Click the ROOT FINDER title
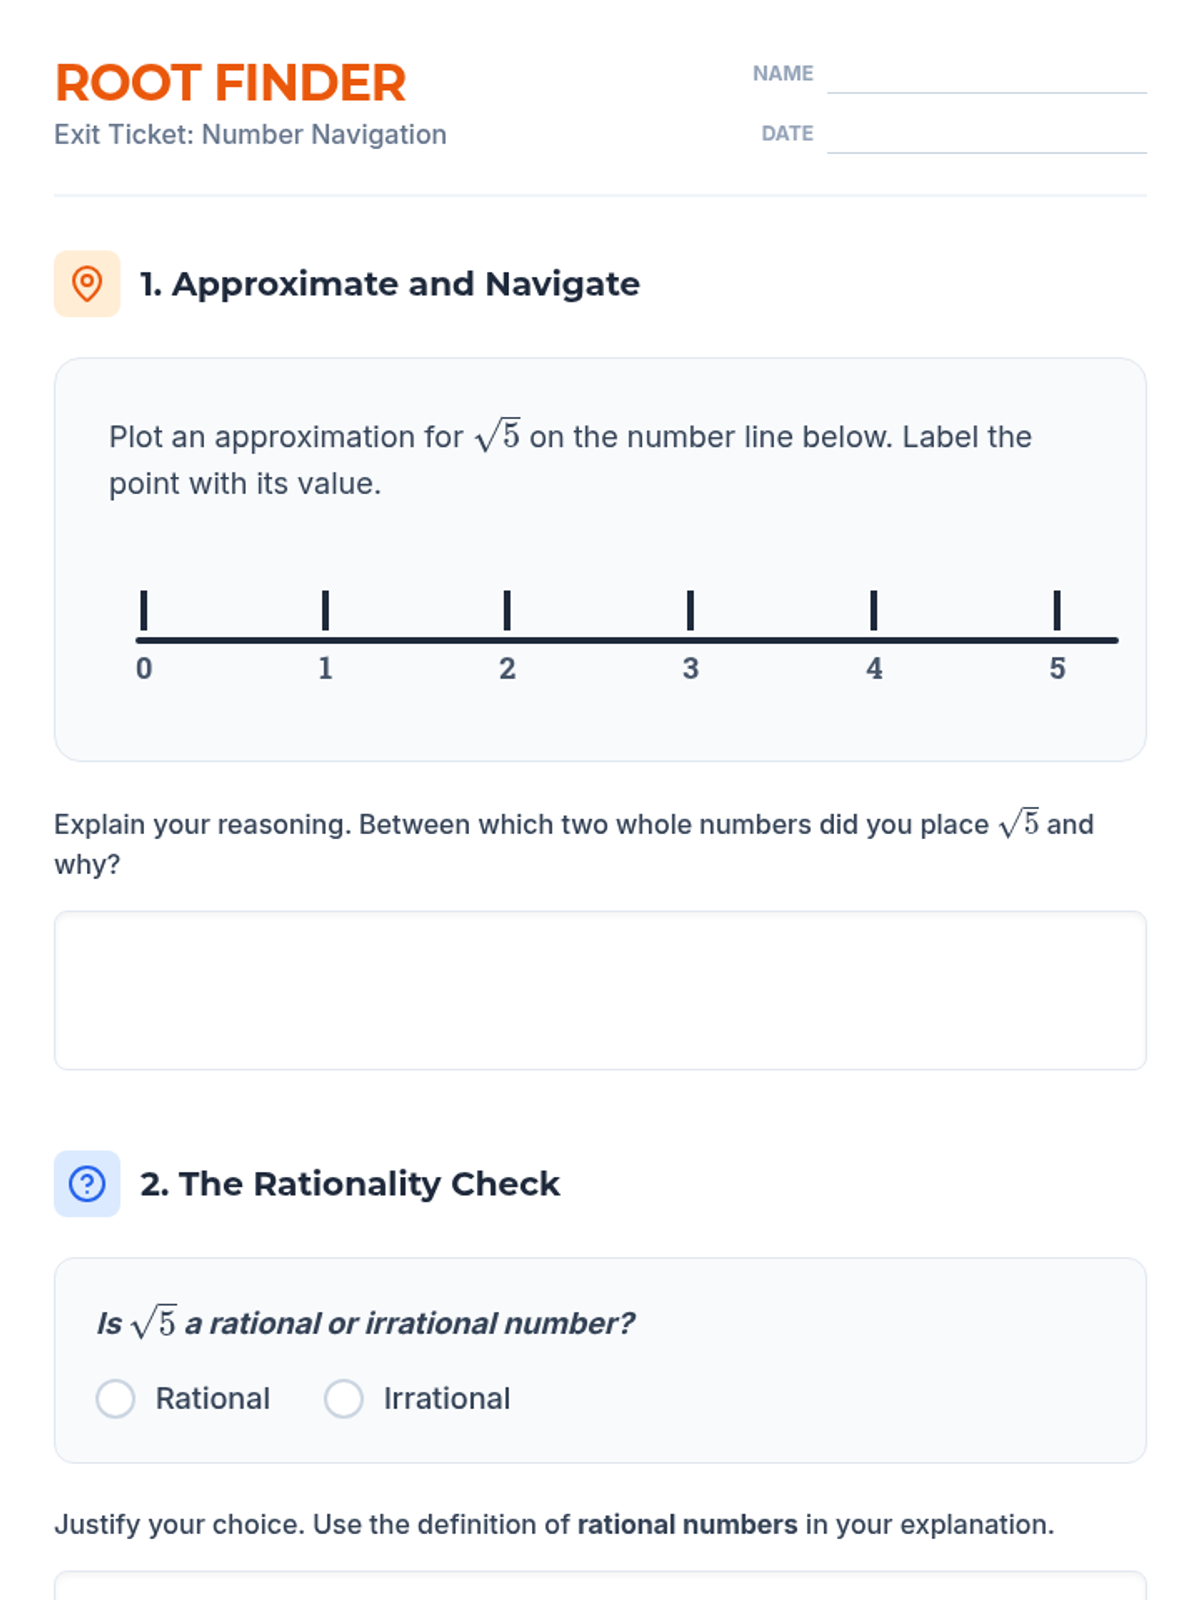 (230, 83)
